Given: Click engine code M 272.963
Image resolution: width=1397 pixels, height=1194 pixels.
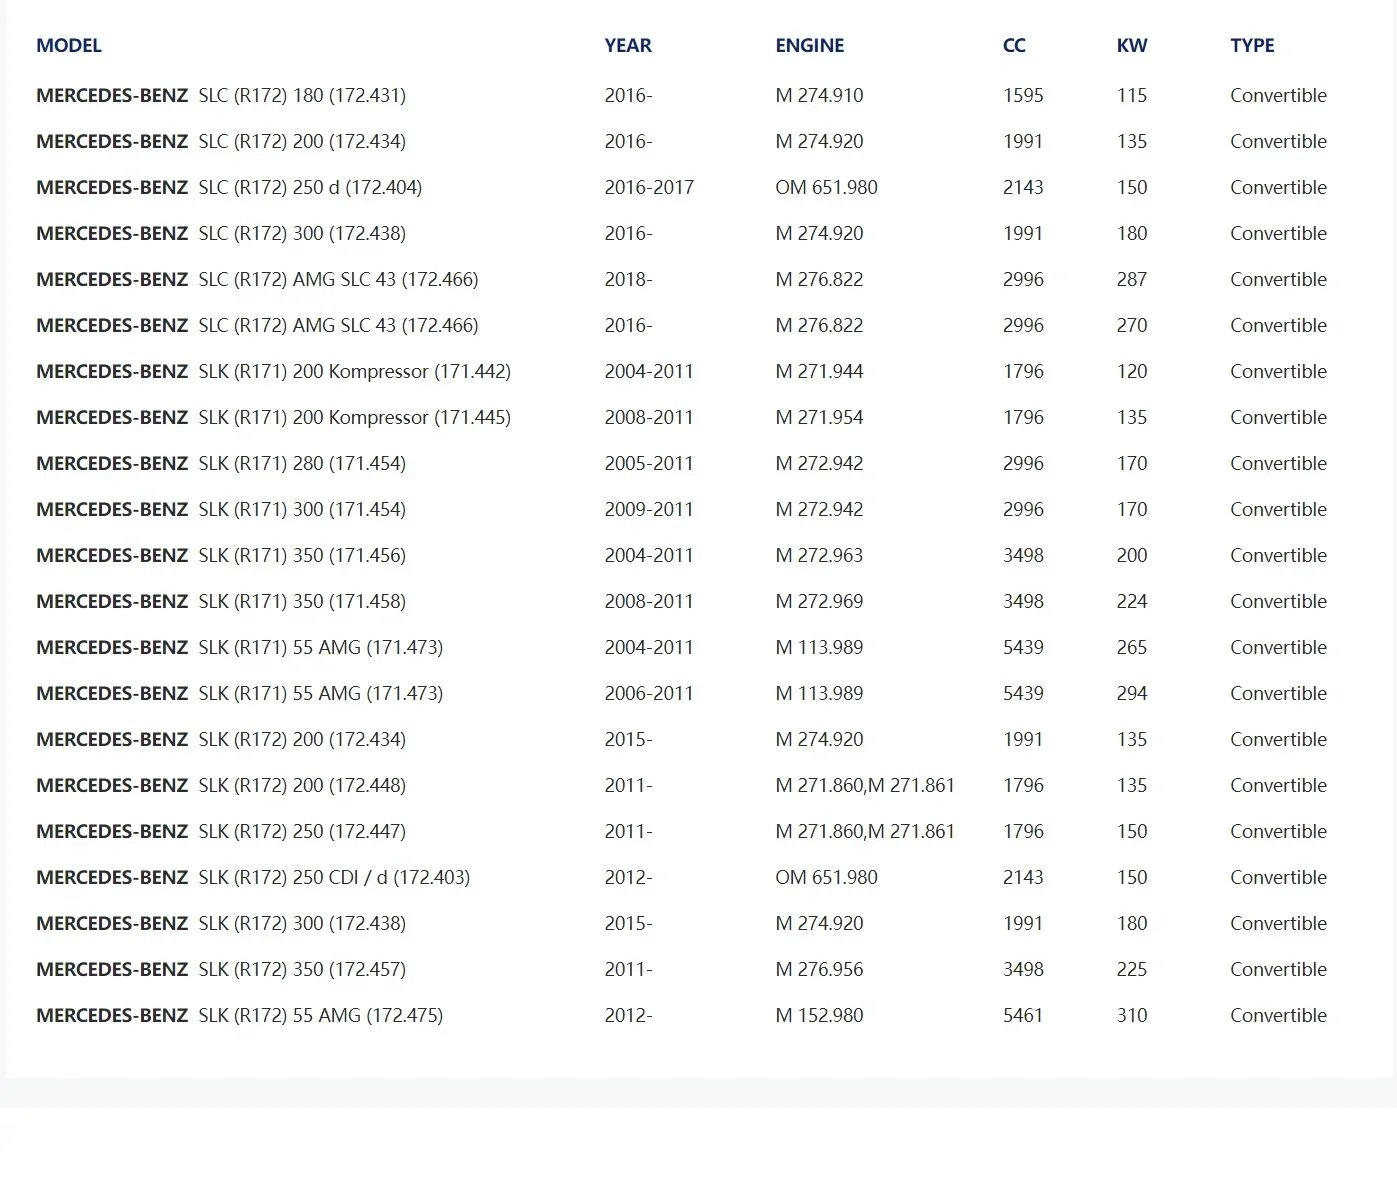Looking at the screenshot, I should click(819, 556).
